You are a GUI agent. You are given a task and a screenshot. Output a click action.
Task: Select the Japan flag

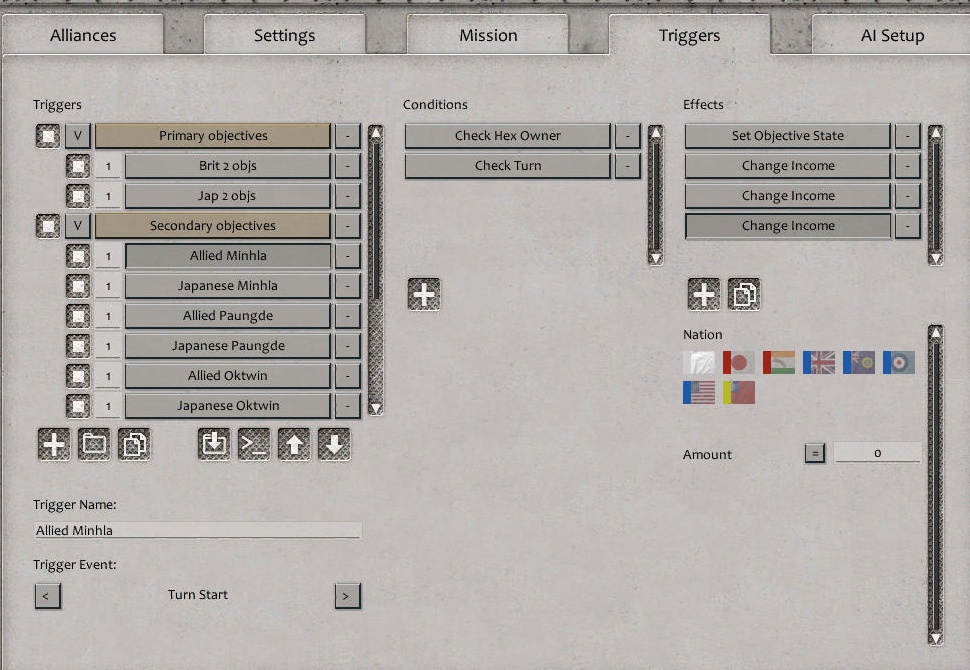739,363
